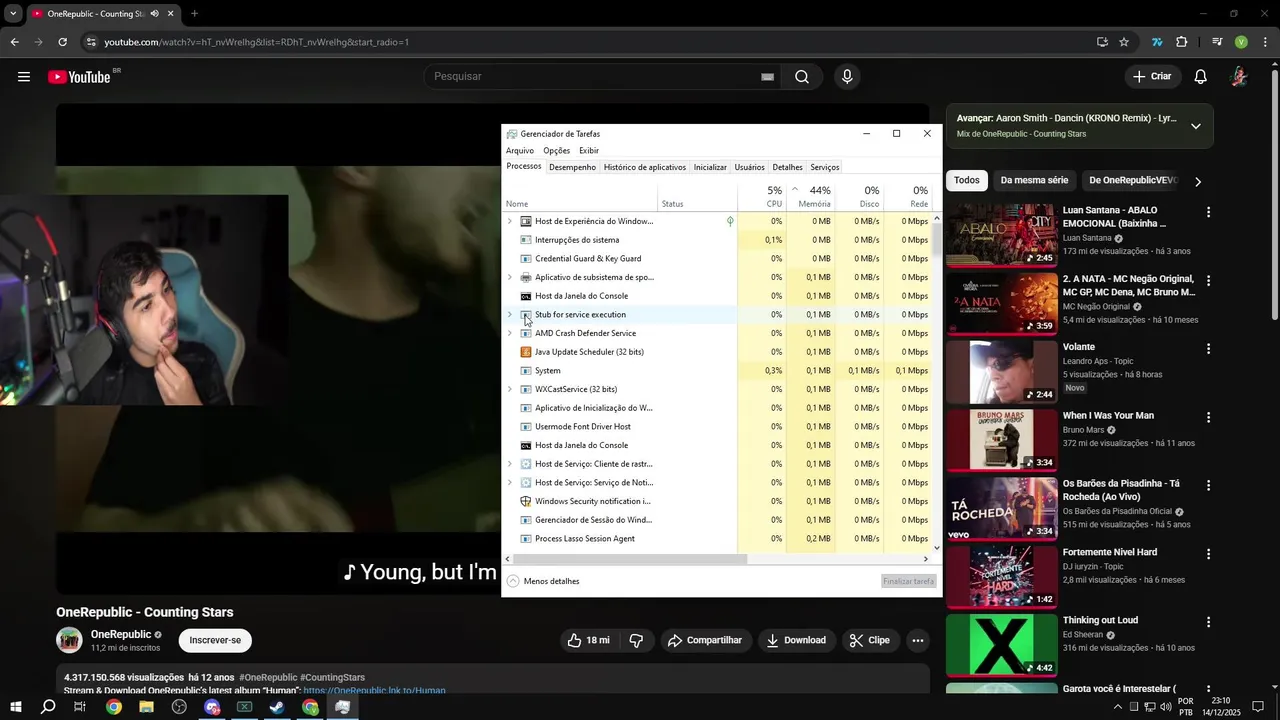Start voice search with microphone icon
The width and height of the screenshot is (1280, 720).
tap(847, 77)
